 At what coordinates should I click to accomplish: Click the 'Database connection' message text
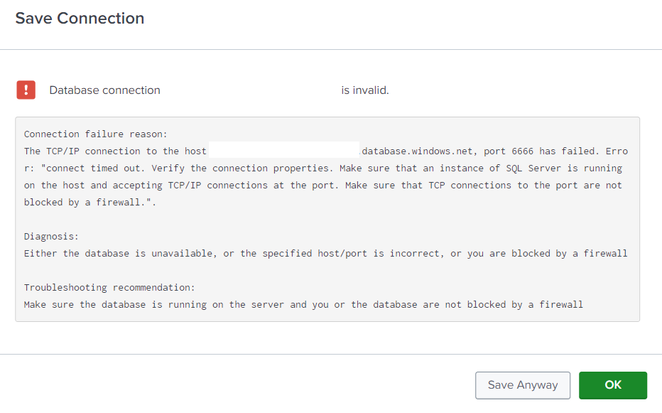point(105,90)
